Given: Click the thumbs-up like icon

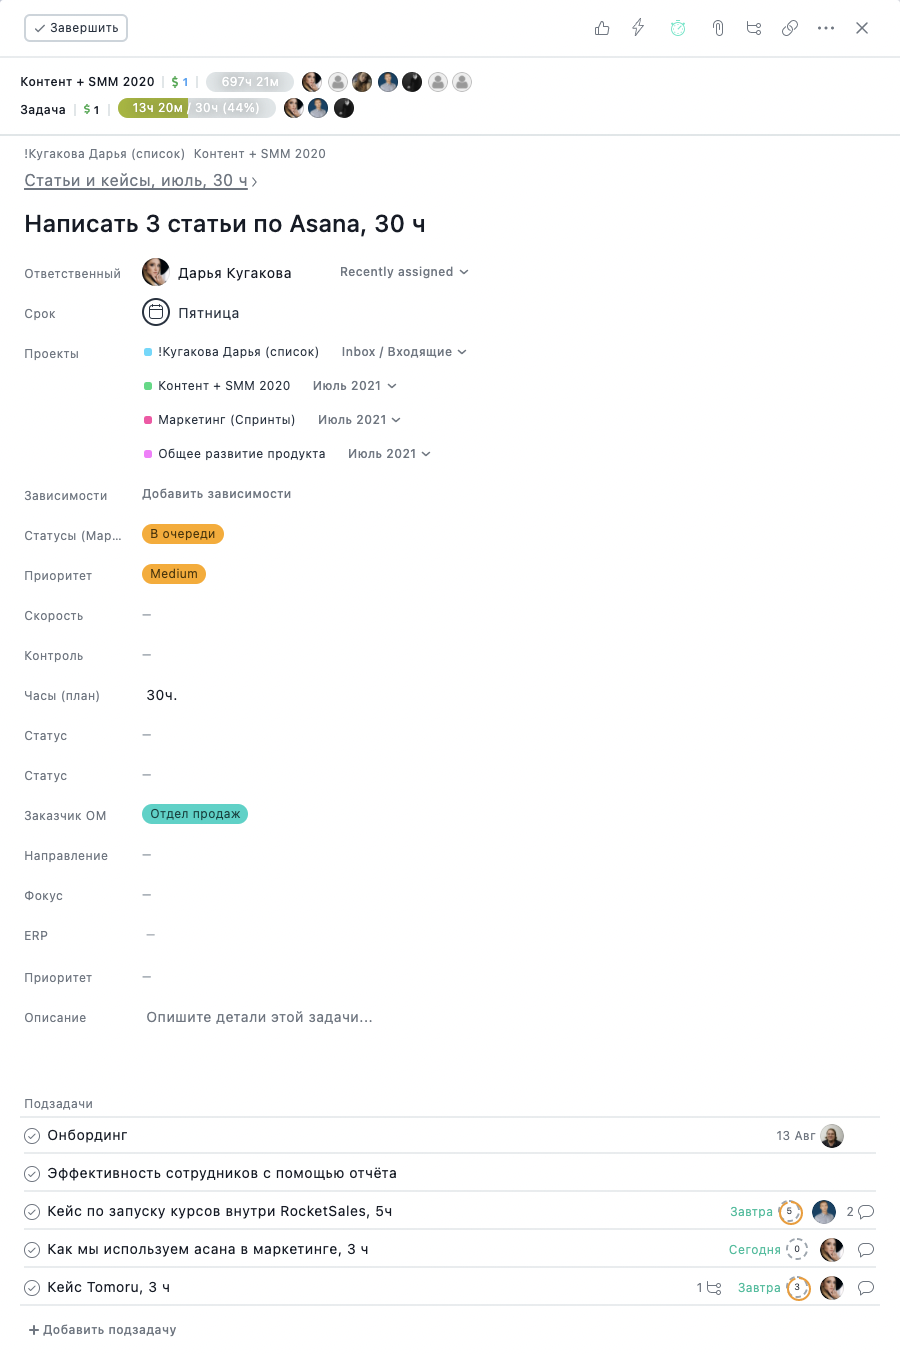Looking at the screenshot, I should 602,28.
